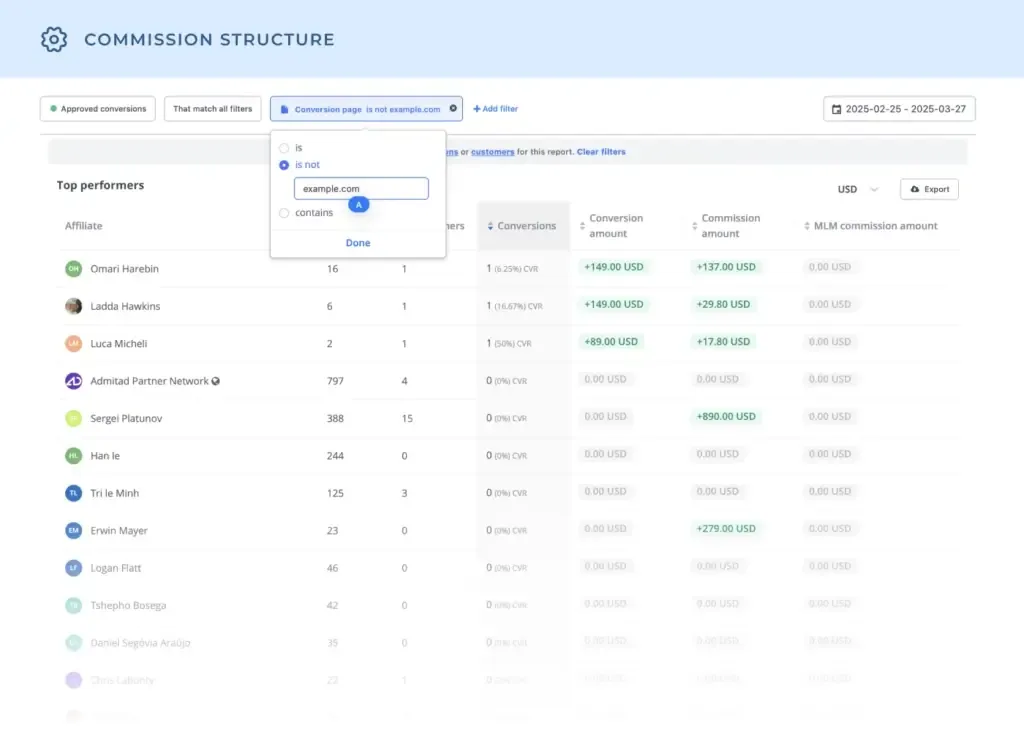Click the globe icon beside Admitad Partner Network
The width and height of the screenshot is (1024, 731).
tap(216, 381)
